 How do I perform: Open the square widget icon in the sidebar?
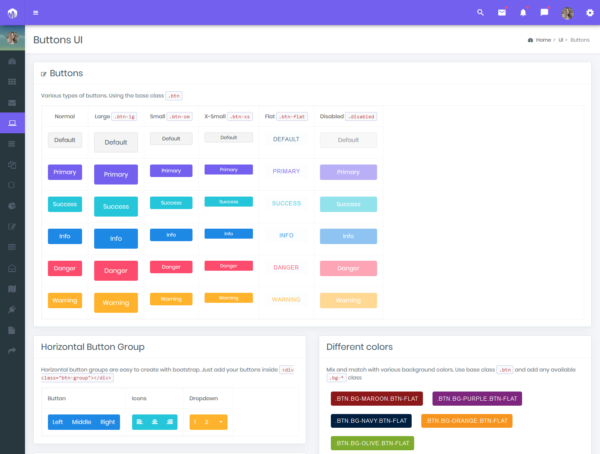pyautogui.click(x=12, y=185)
